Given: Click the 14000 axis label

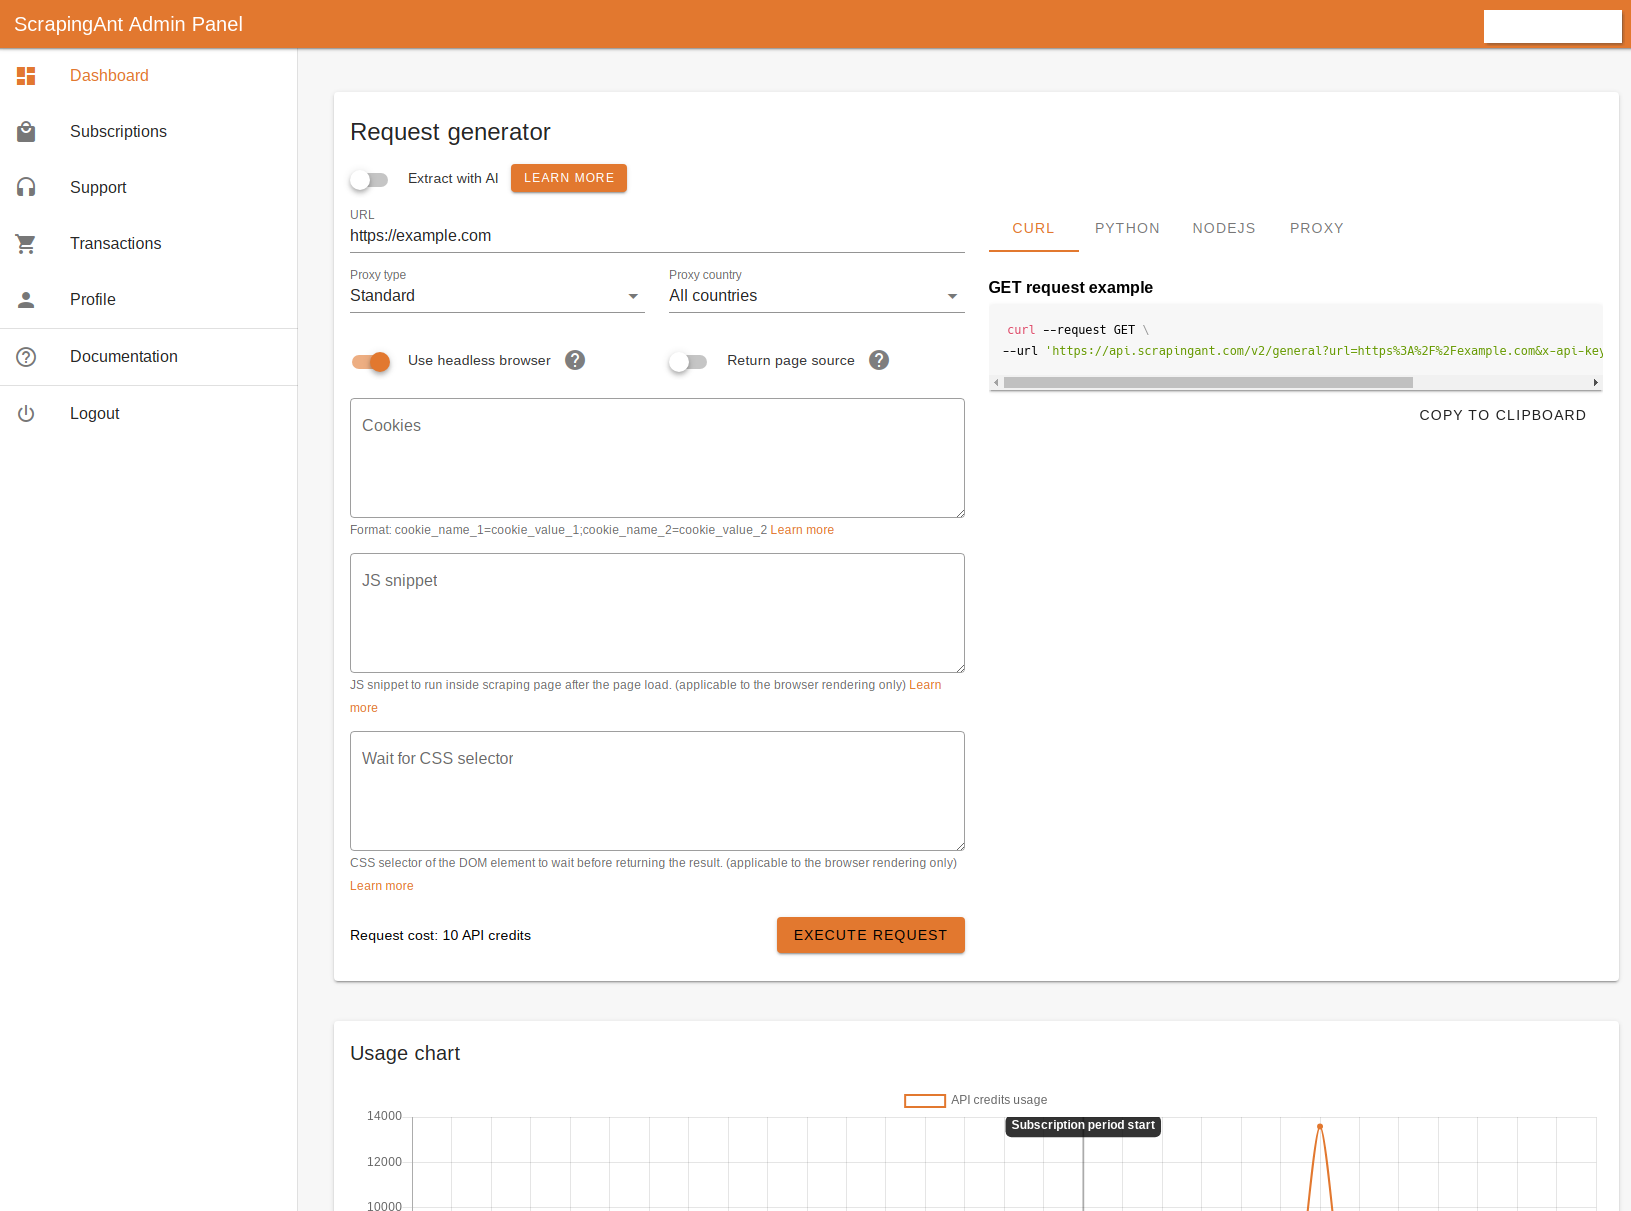Looking at the screenshot, I should (384, 1116).
